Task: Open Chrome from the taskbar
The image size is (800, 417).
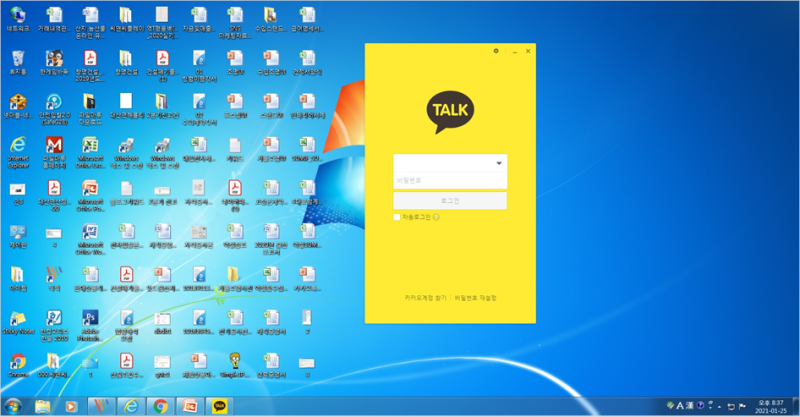Action: (x=161, y=406)
